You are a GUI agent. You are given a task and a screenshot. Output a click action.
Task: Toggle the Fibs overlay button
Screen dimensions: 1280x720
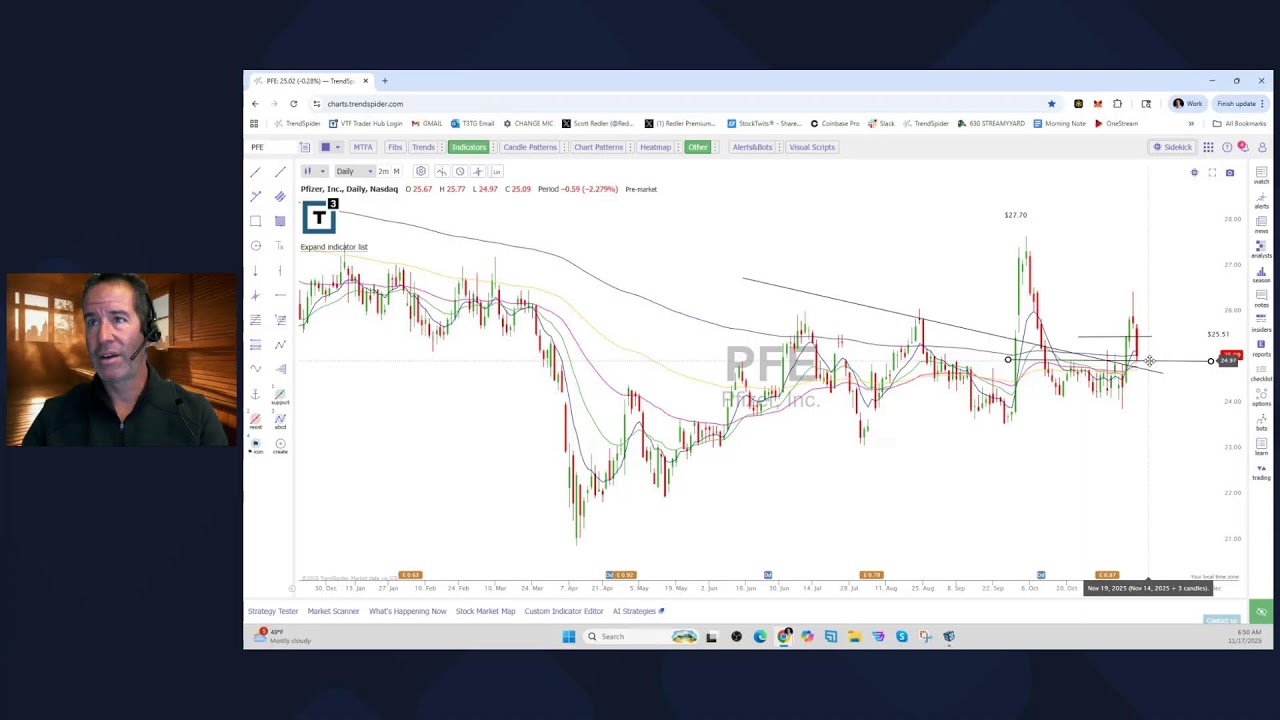point(395,147)
